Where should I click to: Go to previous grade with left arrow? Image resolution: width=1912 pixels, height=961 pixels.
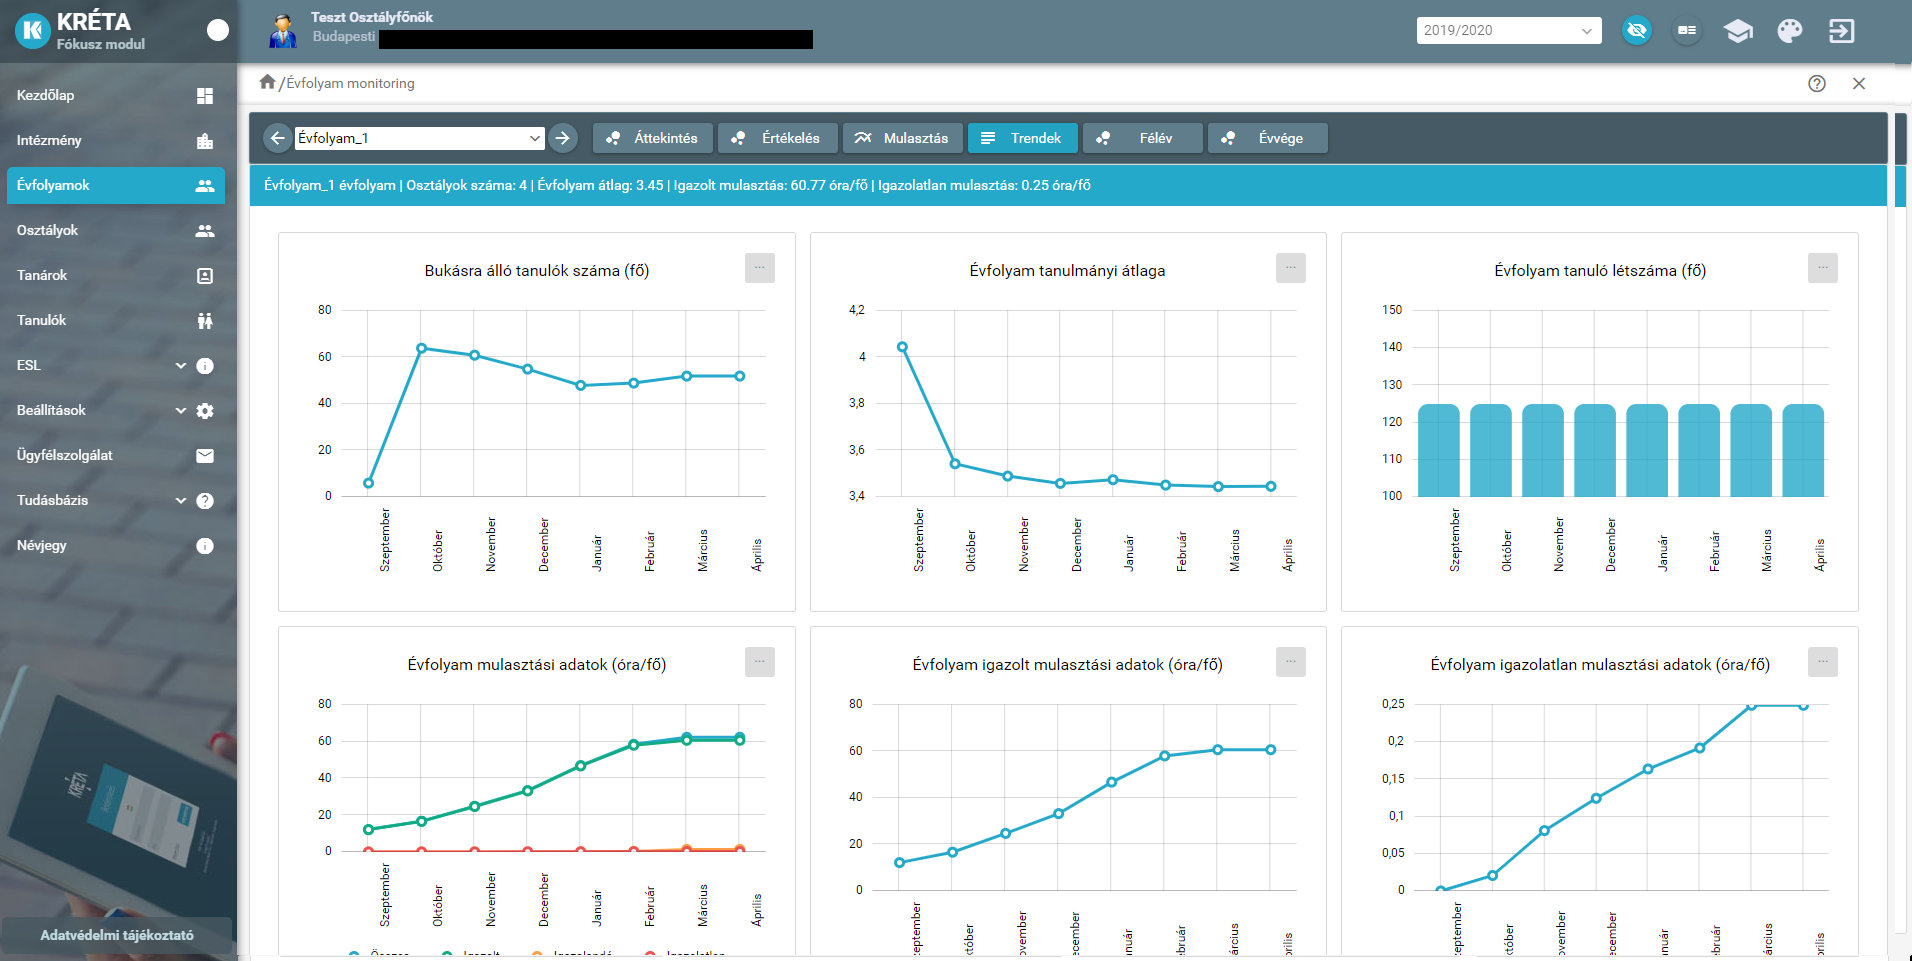click(277, 138)
